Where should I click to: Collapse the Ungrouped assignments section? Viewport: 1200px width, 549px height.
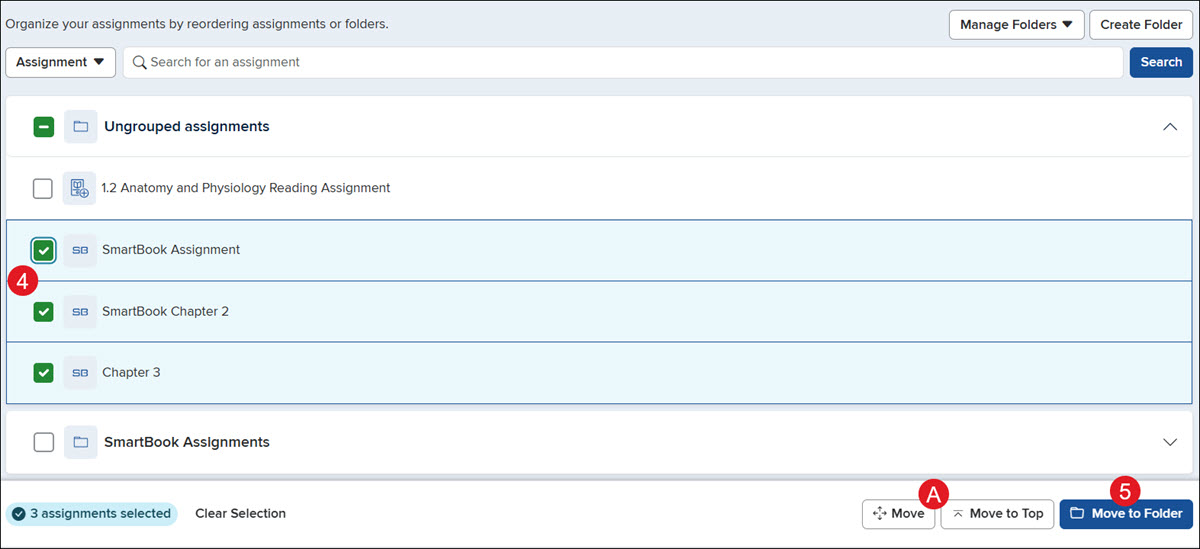(1170, 127)
